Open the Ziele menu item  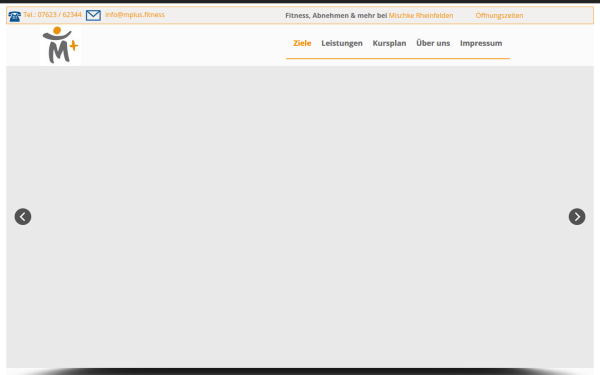click(302, 43)
